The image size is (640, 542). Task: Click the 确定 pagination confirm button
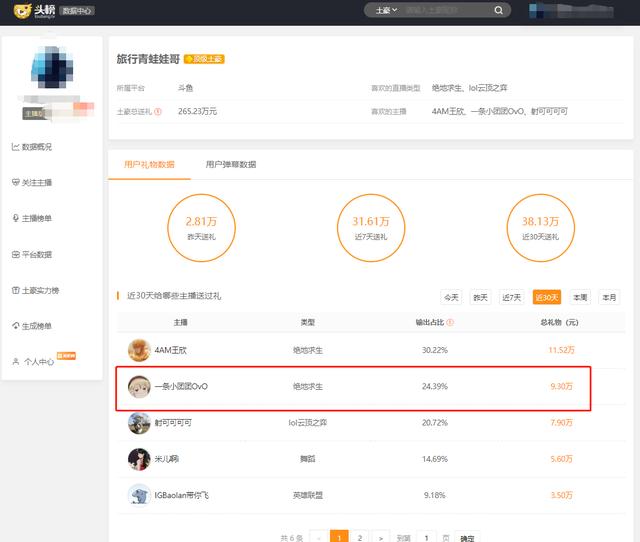(467, 538)
